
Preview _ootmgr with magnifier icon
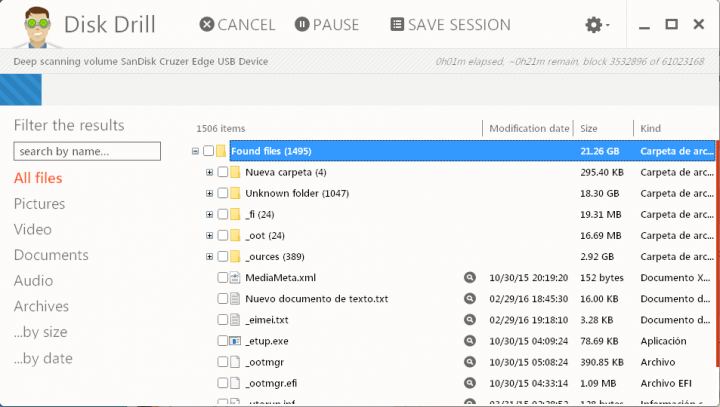point(470,362)
